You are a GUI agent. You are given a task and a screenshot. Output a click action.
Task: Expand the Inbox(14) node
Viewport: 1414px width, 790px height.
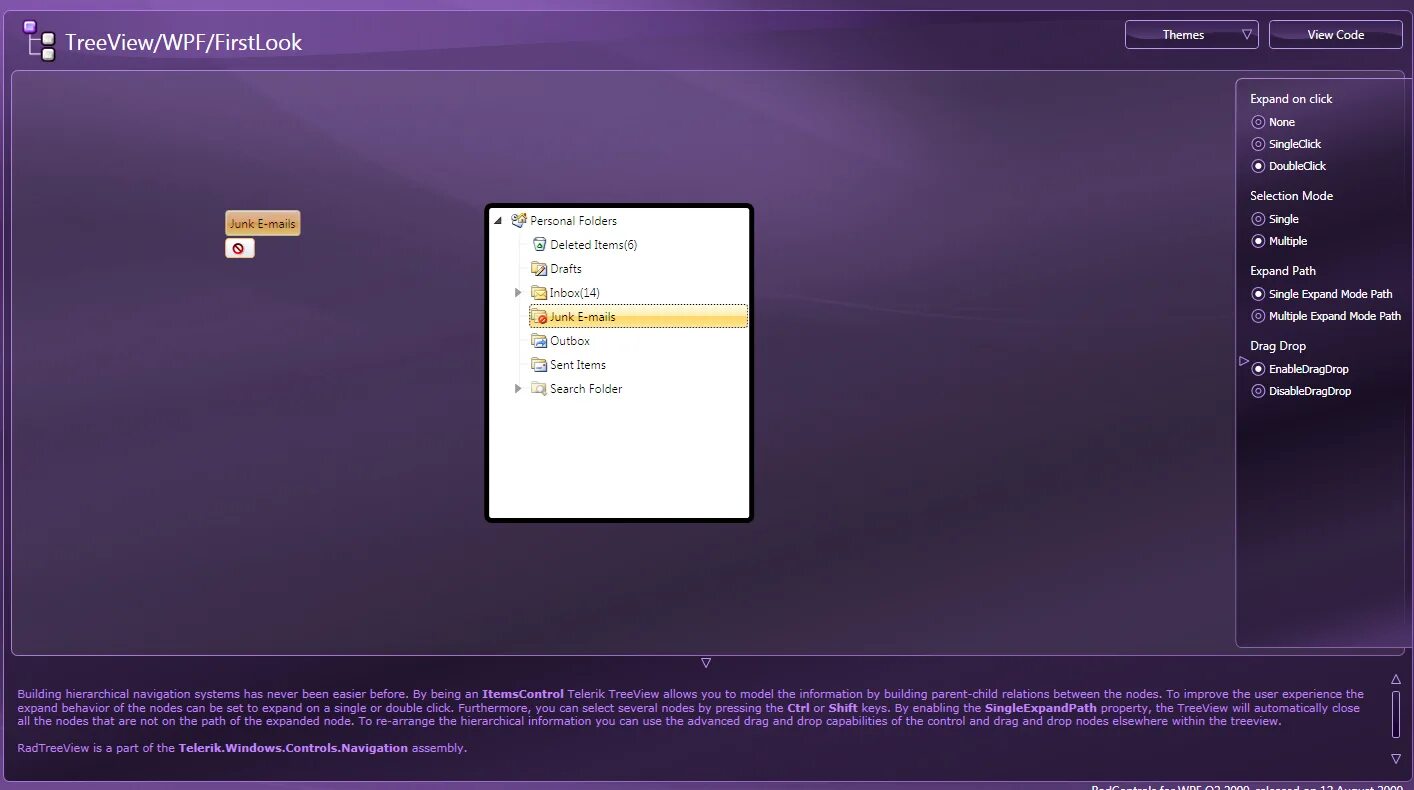click(518, 292)
